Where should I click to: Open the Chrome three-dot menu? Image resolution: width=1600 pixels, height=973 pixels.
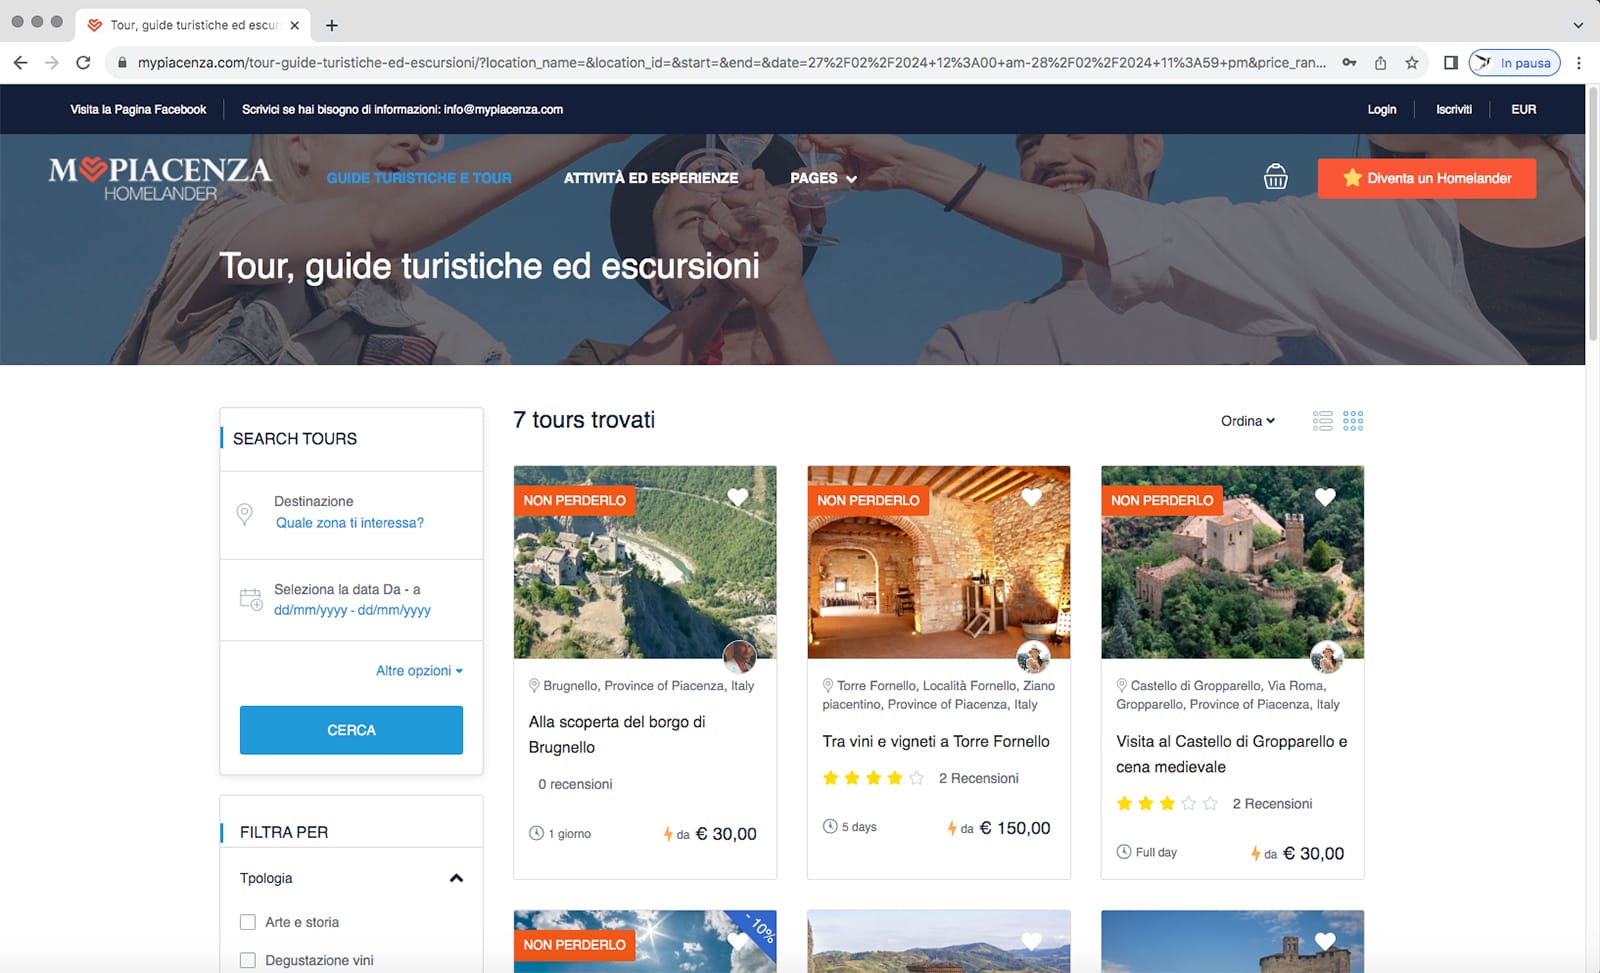click(1579, 62)
